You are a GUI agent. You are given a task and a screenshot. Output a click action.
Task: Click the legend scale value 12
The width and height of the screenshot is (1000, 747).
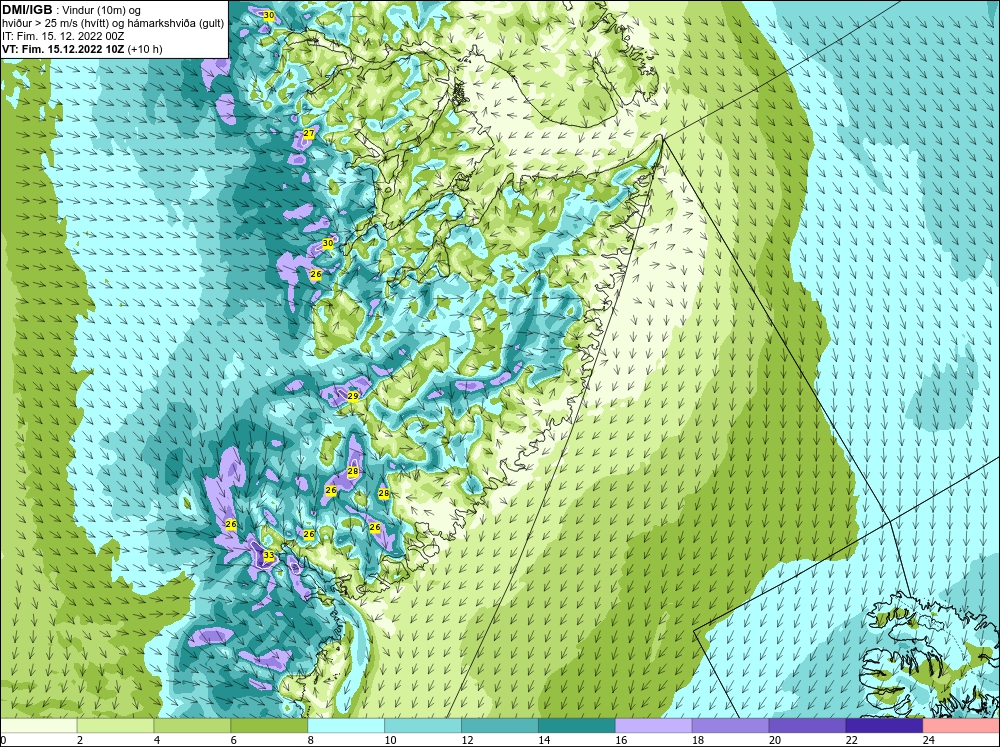click(467, 740)
